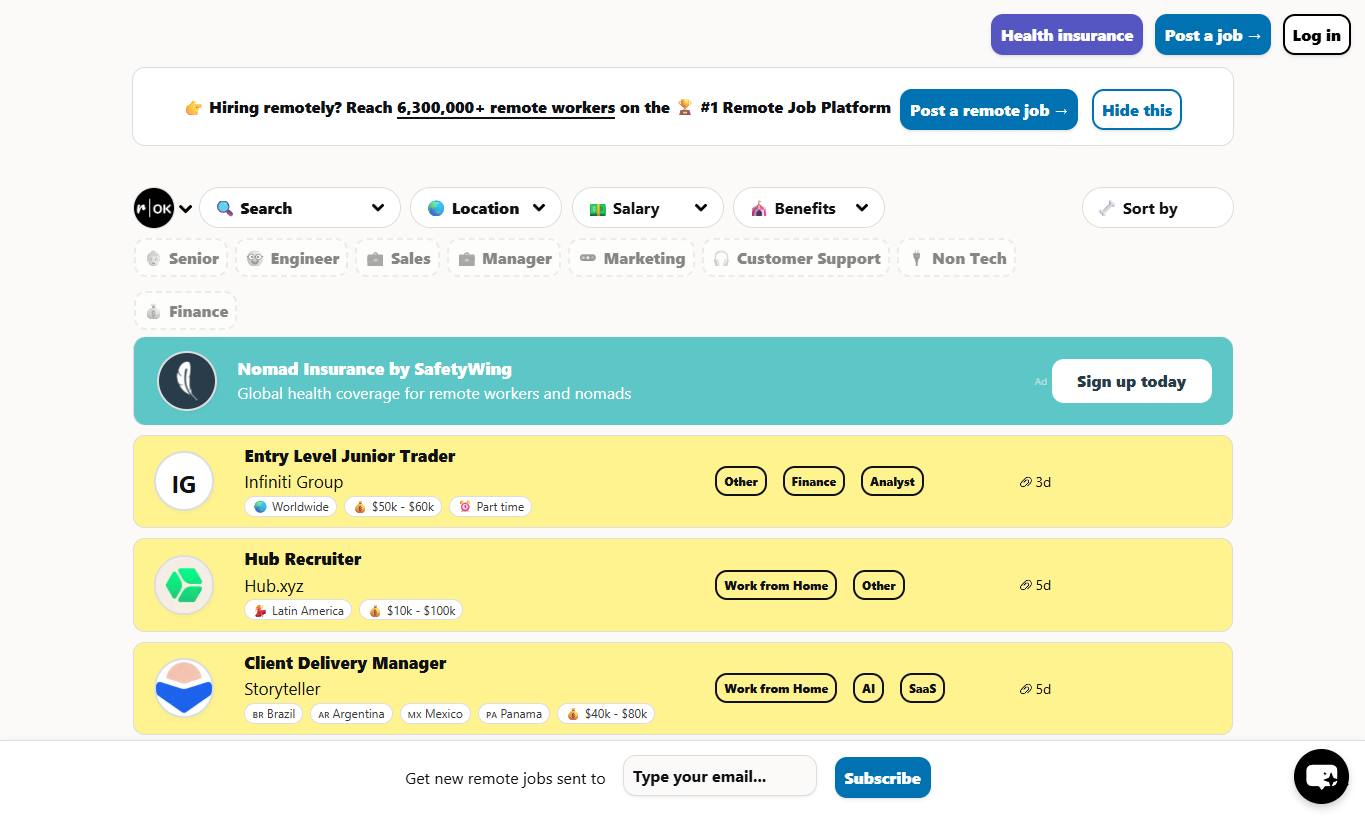Select the Analyst tag

[892, 482]
